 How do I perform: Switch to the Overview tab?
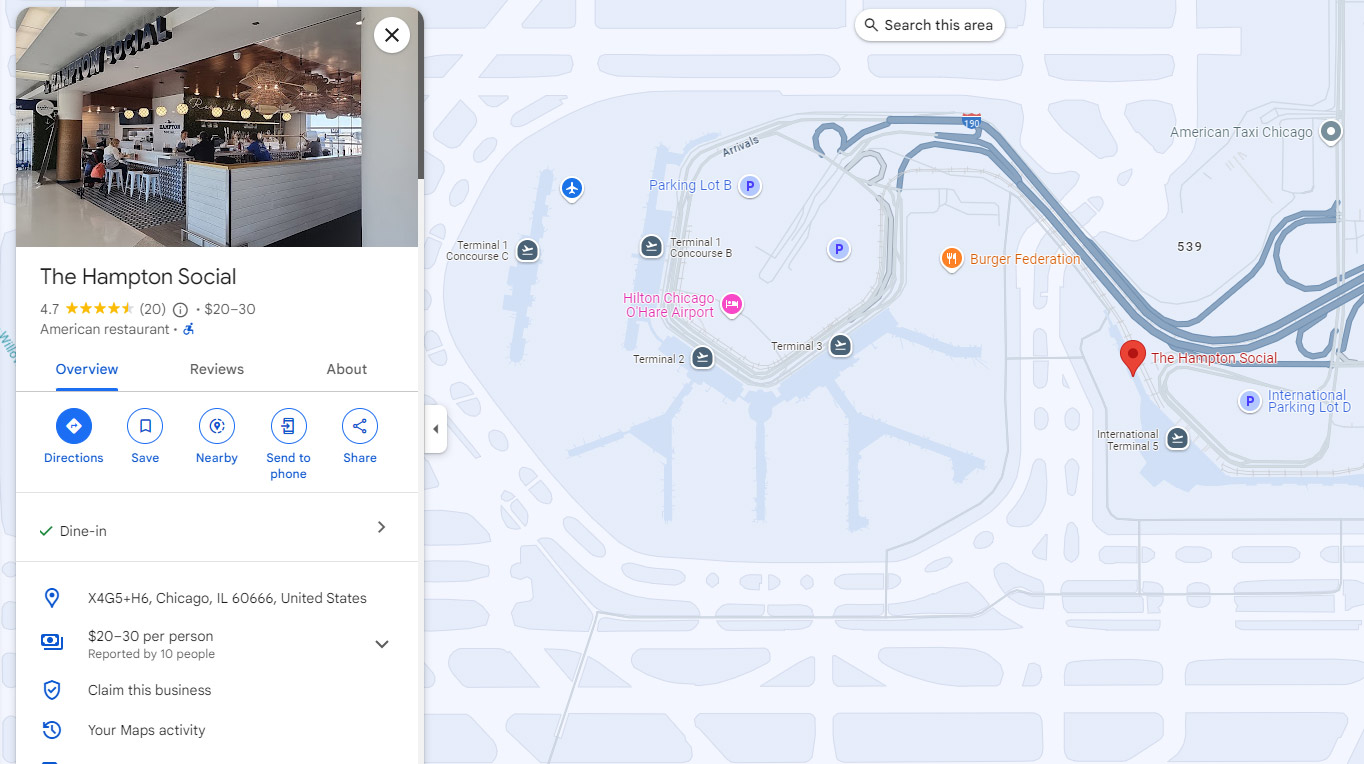tap(87, 369)
